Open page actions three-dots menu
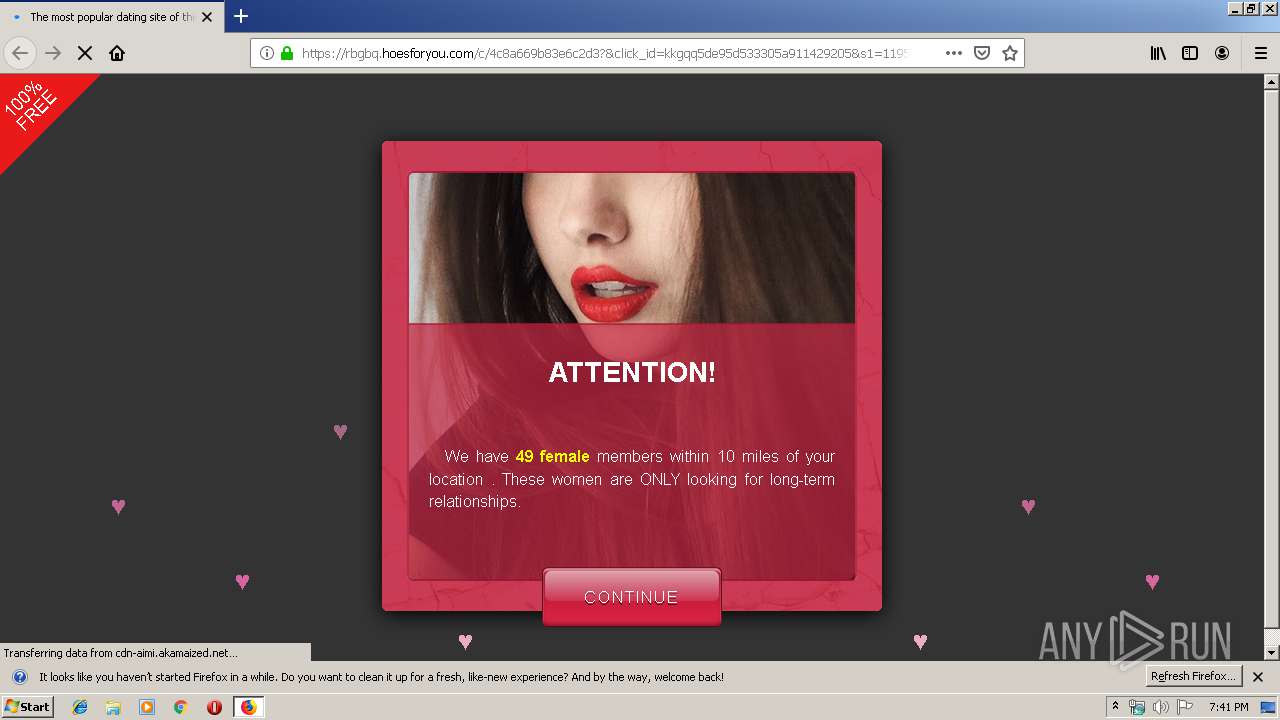The image size is (1280, 720). pyautogui.click(x=954, y=53)
